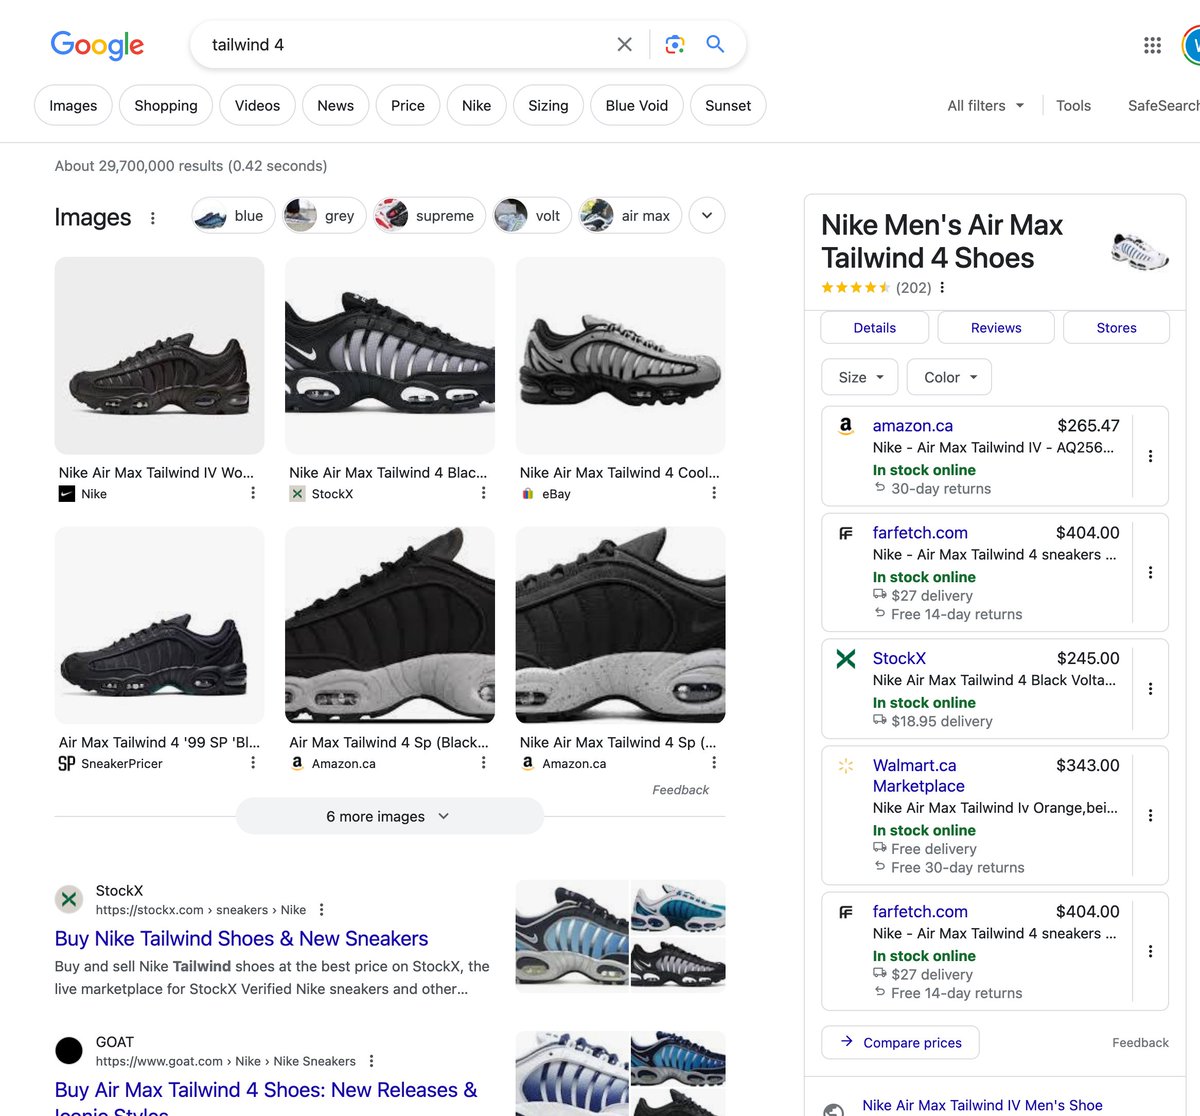Filter images by volt chip

point(533,216)
